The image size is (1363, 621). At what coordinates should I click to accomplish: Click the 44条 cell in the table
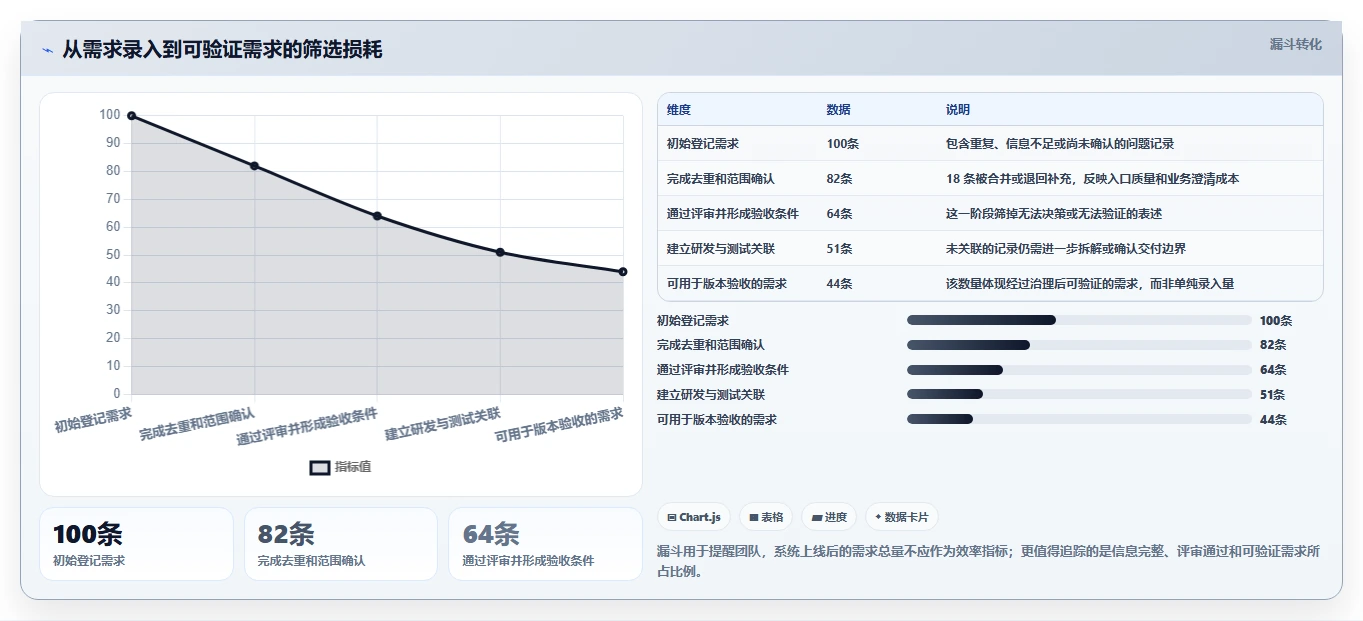[x=840, y=284]
